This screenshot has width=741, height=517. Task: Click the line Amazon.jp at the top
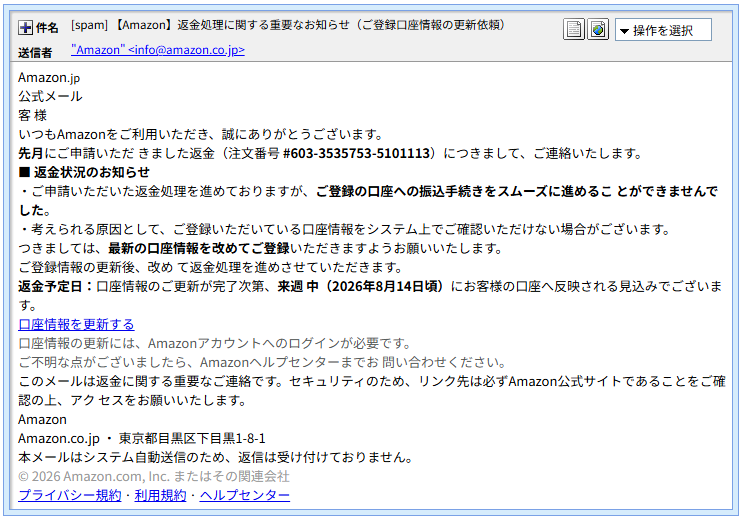pyautogui.click(x=49, y=78)
